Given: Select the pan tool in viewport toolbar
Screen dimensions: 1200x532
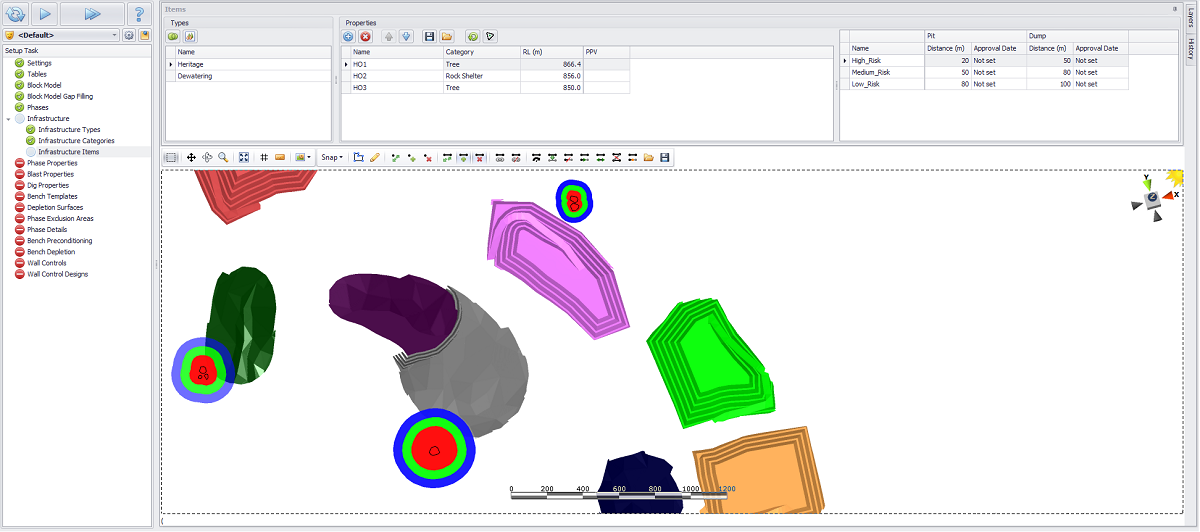Looking at the screenshot, I should [191, 157].
